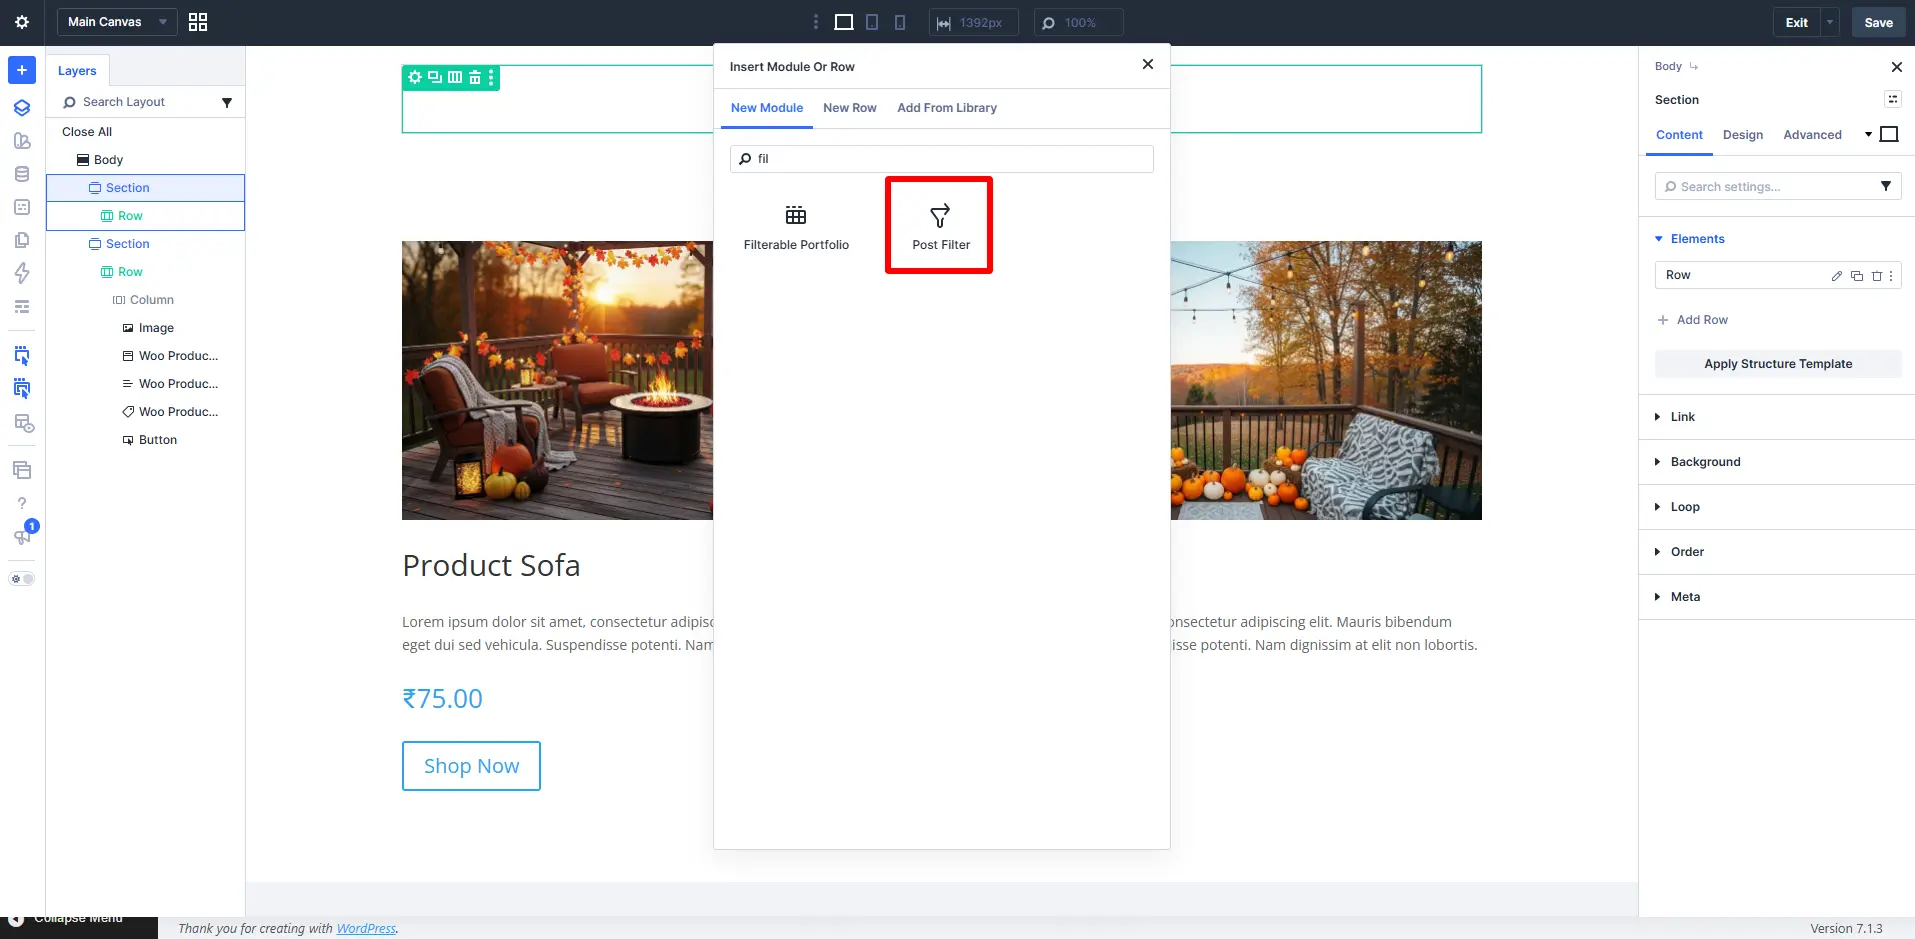Open help question mark in sidebar
This screenshot has height=939, width=1915.
point(22,503)
